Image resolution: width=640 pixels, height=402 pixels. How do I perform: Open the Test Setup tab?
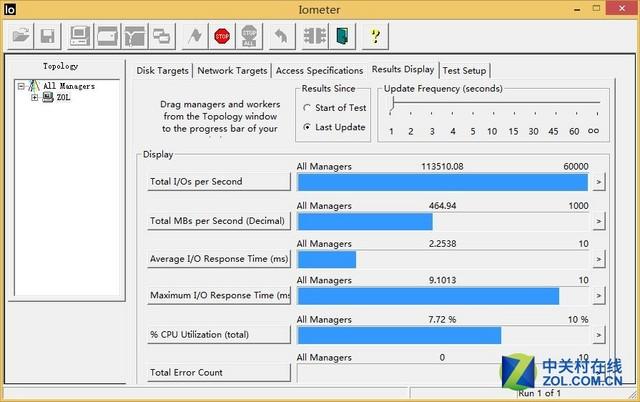[x=464, y=71]
